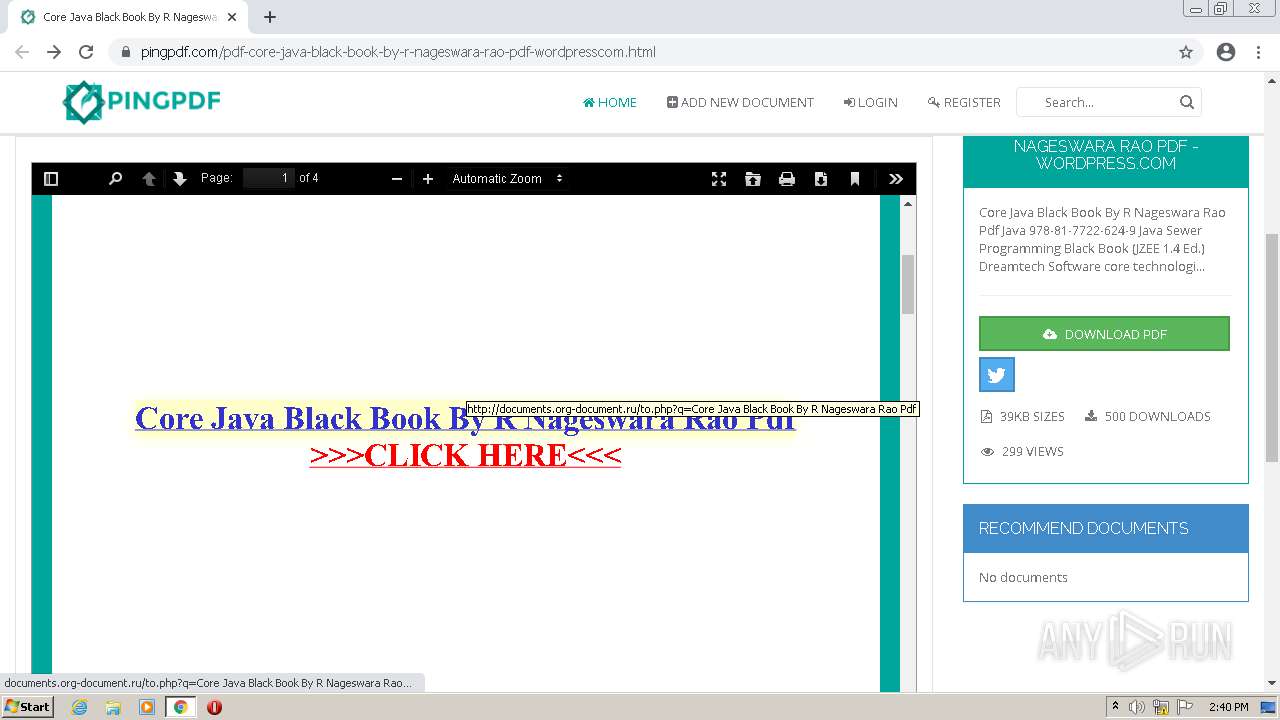
Task: Open media player from taskbar
Action: point(147,707)
